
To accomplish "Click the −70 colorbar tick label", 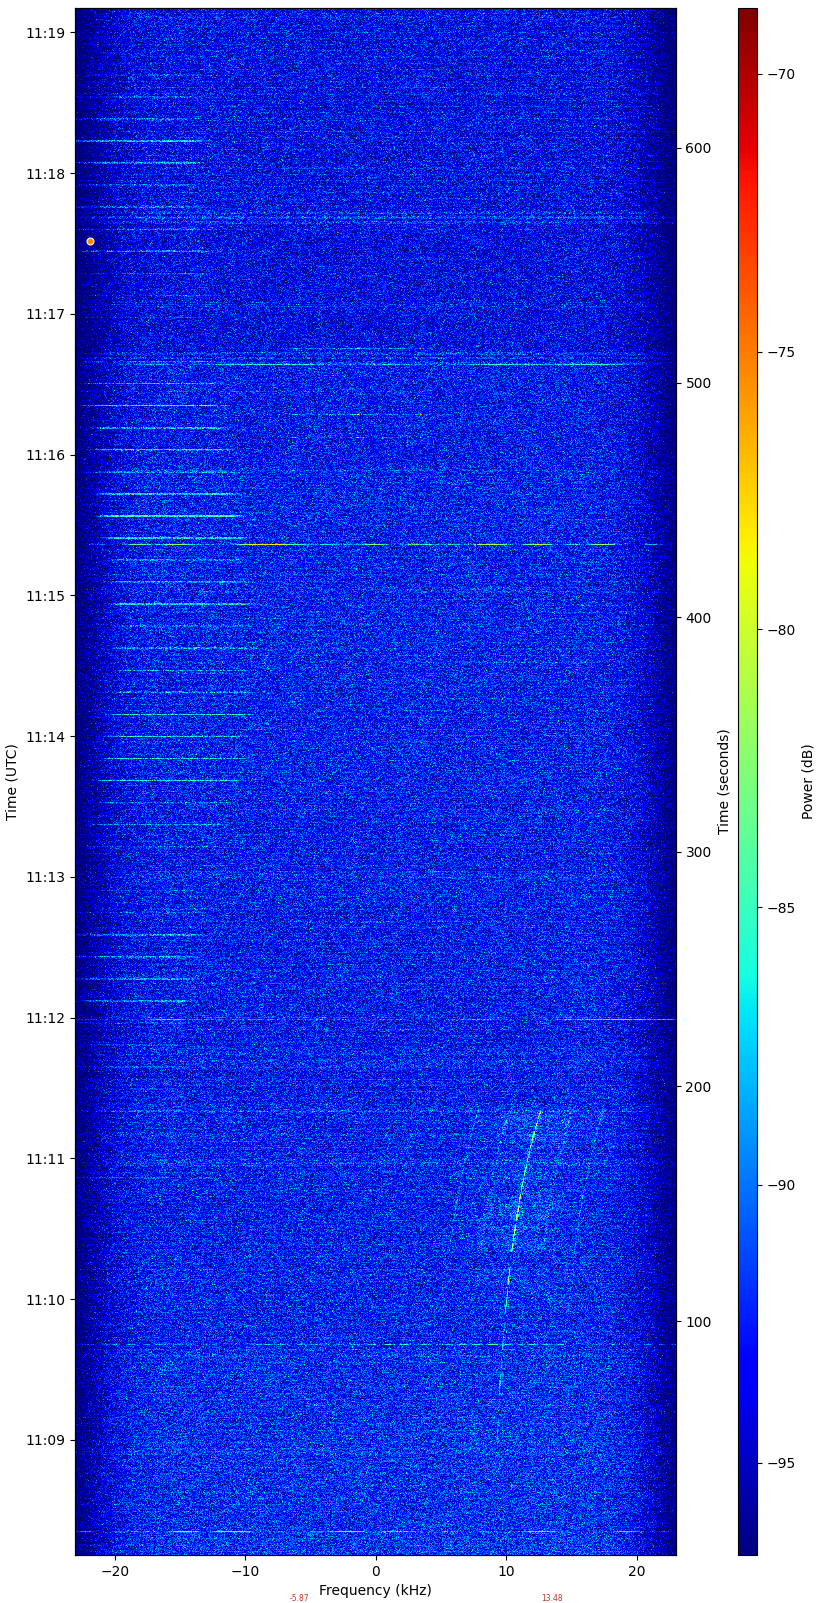I will coord(781,74).
